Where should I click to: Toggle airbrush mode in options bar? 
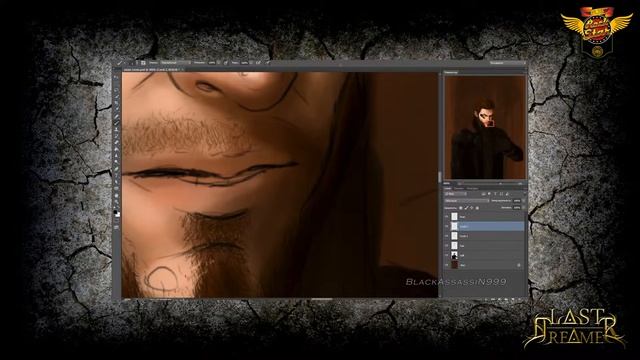point(258,63)
